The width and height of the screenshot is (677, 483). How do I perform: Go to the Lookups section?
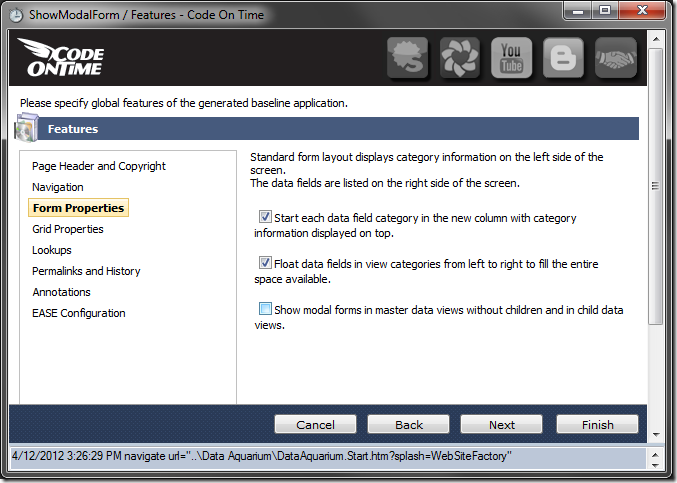52,250
